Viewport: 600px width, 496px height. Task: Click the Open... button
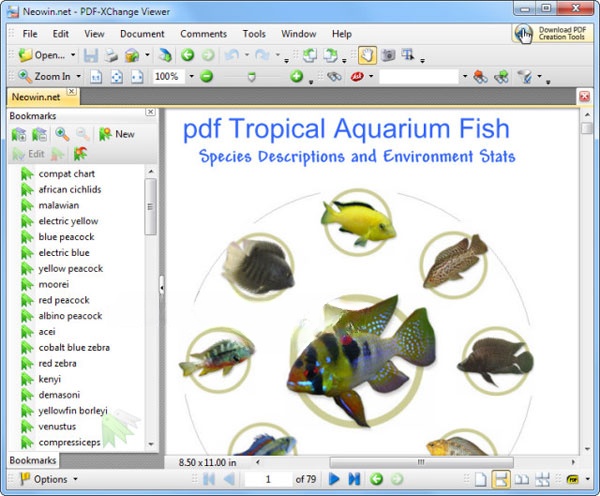[x=43, y=55]
